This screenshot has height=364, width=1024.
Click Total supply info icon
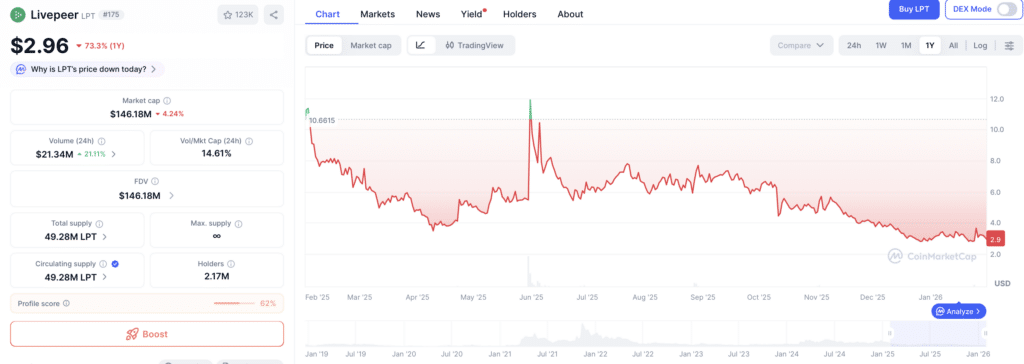point(99,223)
